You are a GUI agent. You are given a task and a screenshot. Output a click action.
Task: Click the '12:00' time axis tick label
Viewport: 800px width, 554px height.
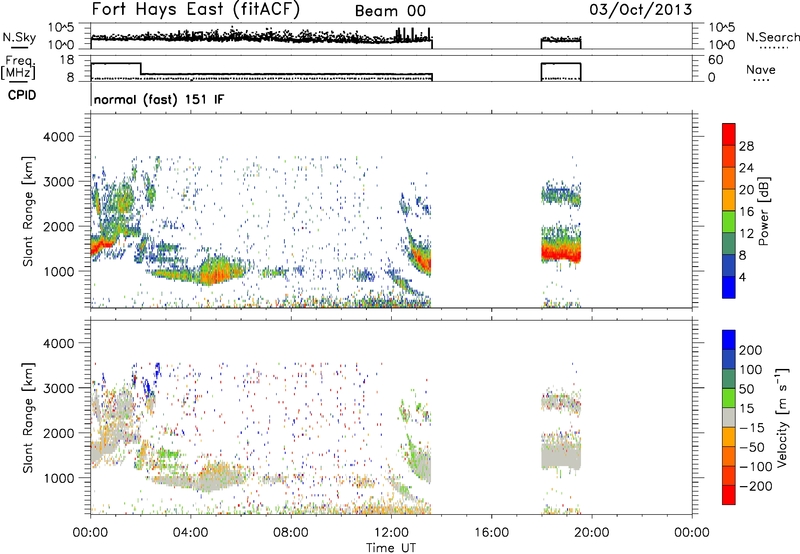(391, 533)
